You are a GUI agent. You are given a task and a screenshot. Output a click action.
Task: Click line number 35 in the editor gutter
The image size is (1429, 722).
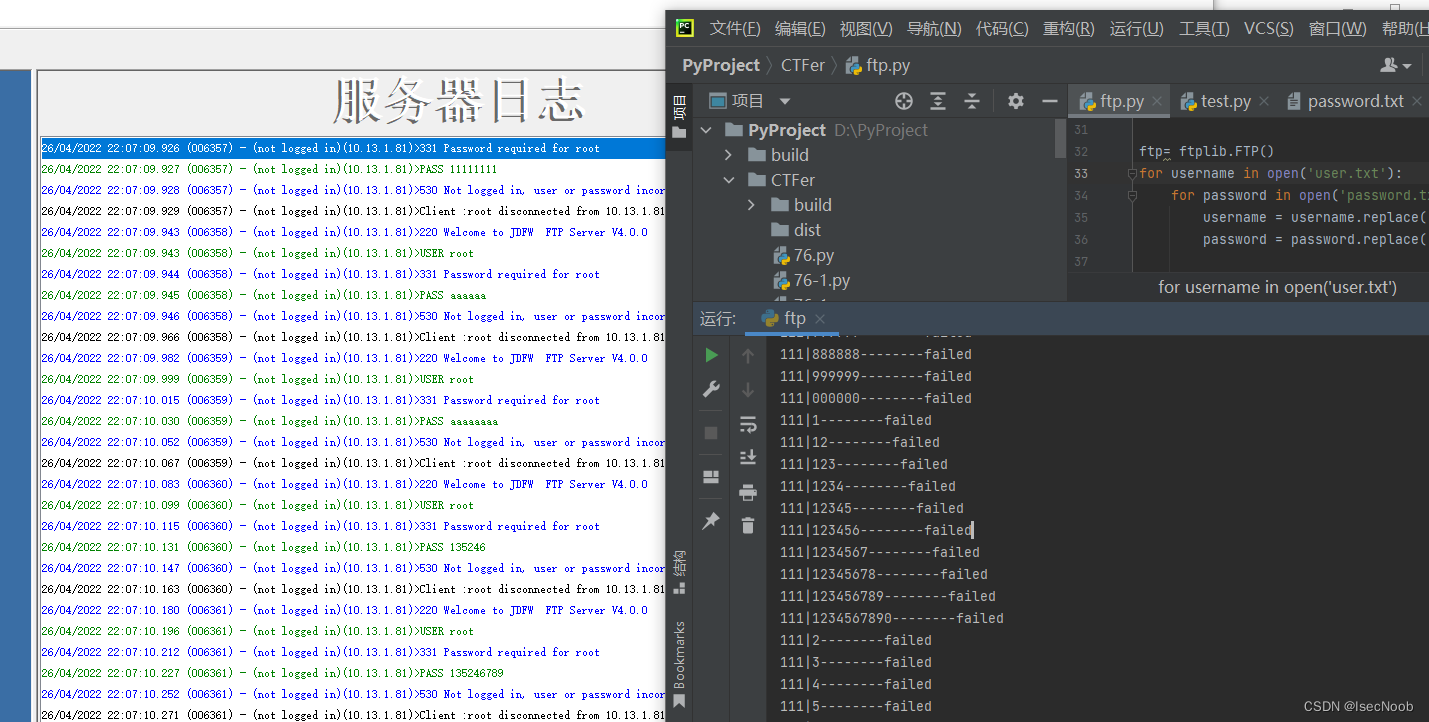1080,217
